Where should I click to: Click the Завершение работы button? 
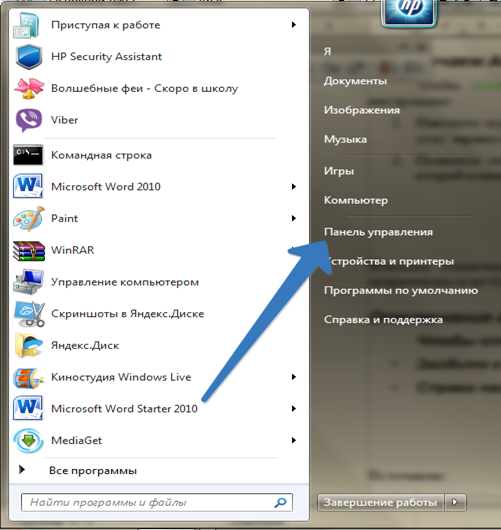380,502
